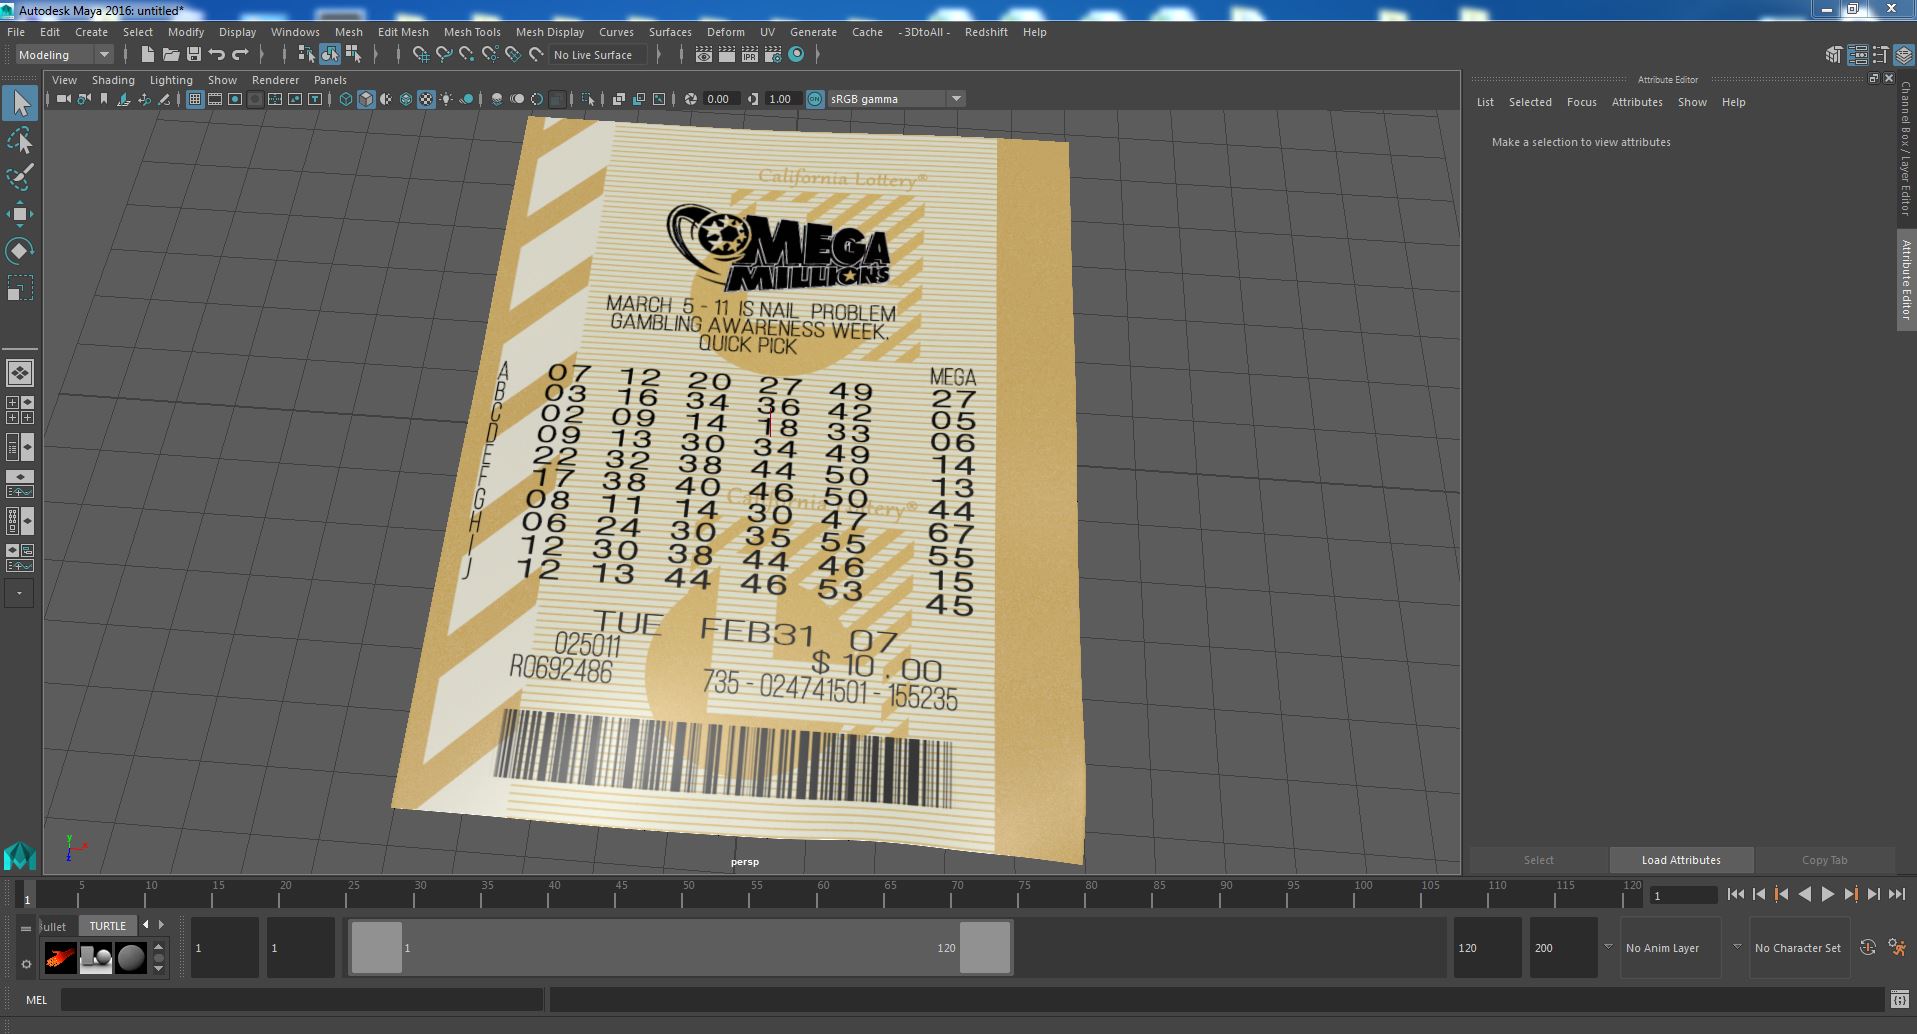Enable snap to projected center
Image resolution: width=1917 pixels, height=1034 pixels.
coord(490,55)
